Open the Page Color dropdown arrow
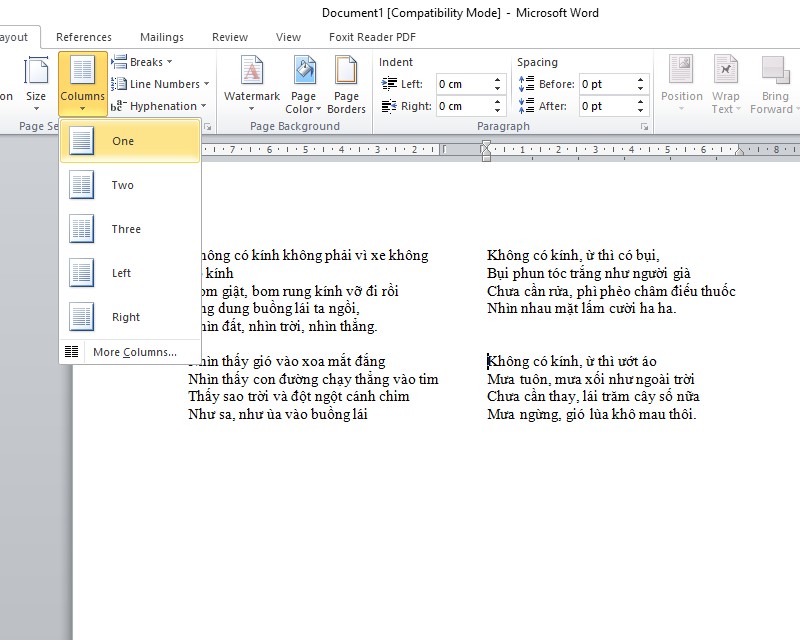This screenshot has width=800, height=640. (318, 109)
